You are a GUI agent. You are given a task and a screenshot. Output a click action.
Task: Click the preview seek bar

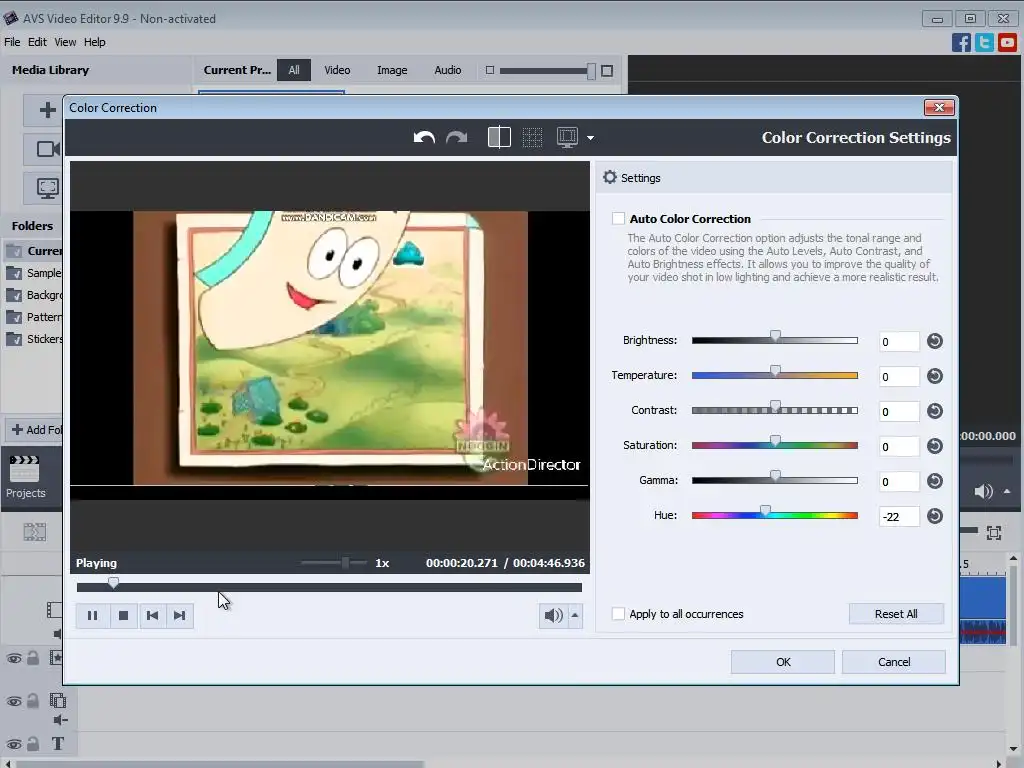coord(329,587)
